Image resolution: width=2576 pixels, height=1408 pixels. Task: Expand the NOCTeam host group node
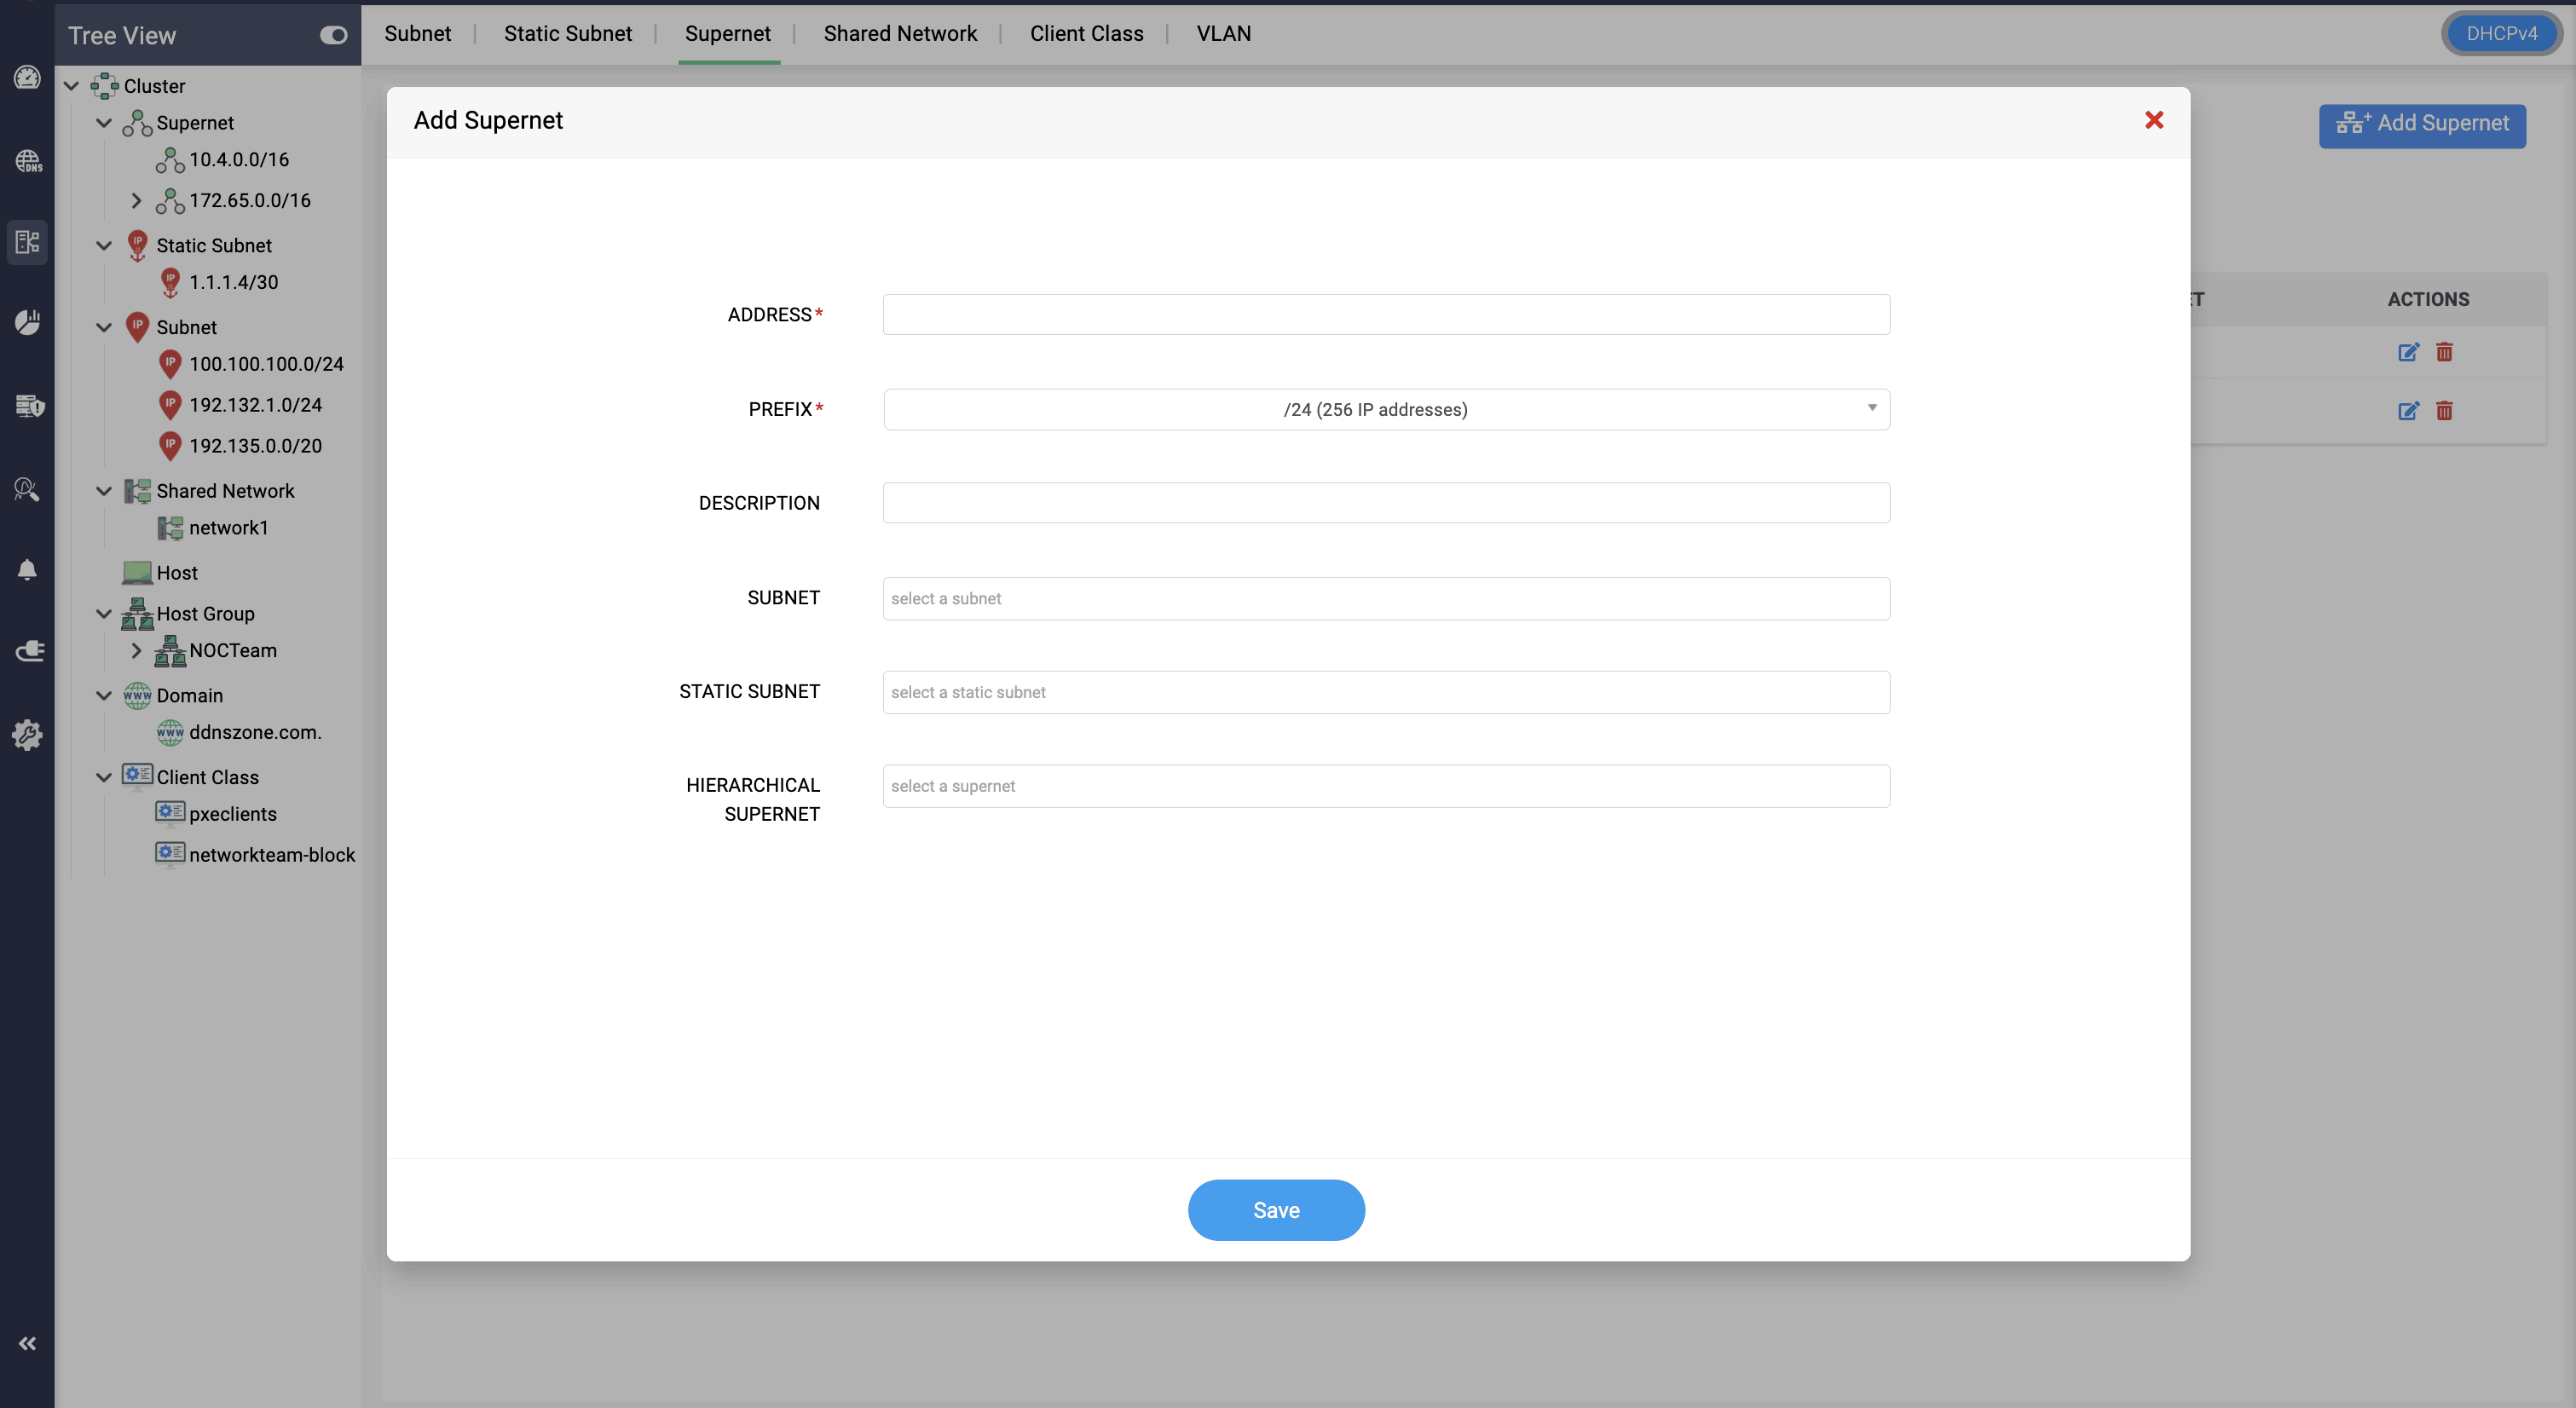click(137, 650)
